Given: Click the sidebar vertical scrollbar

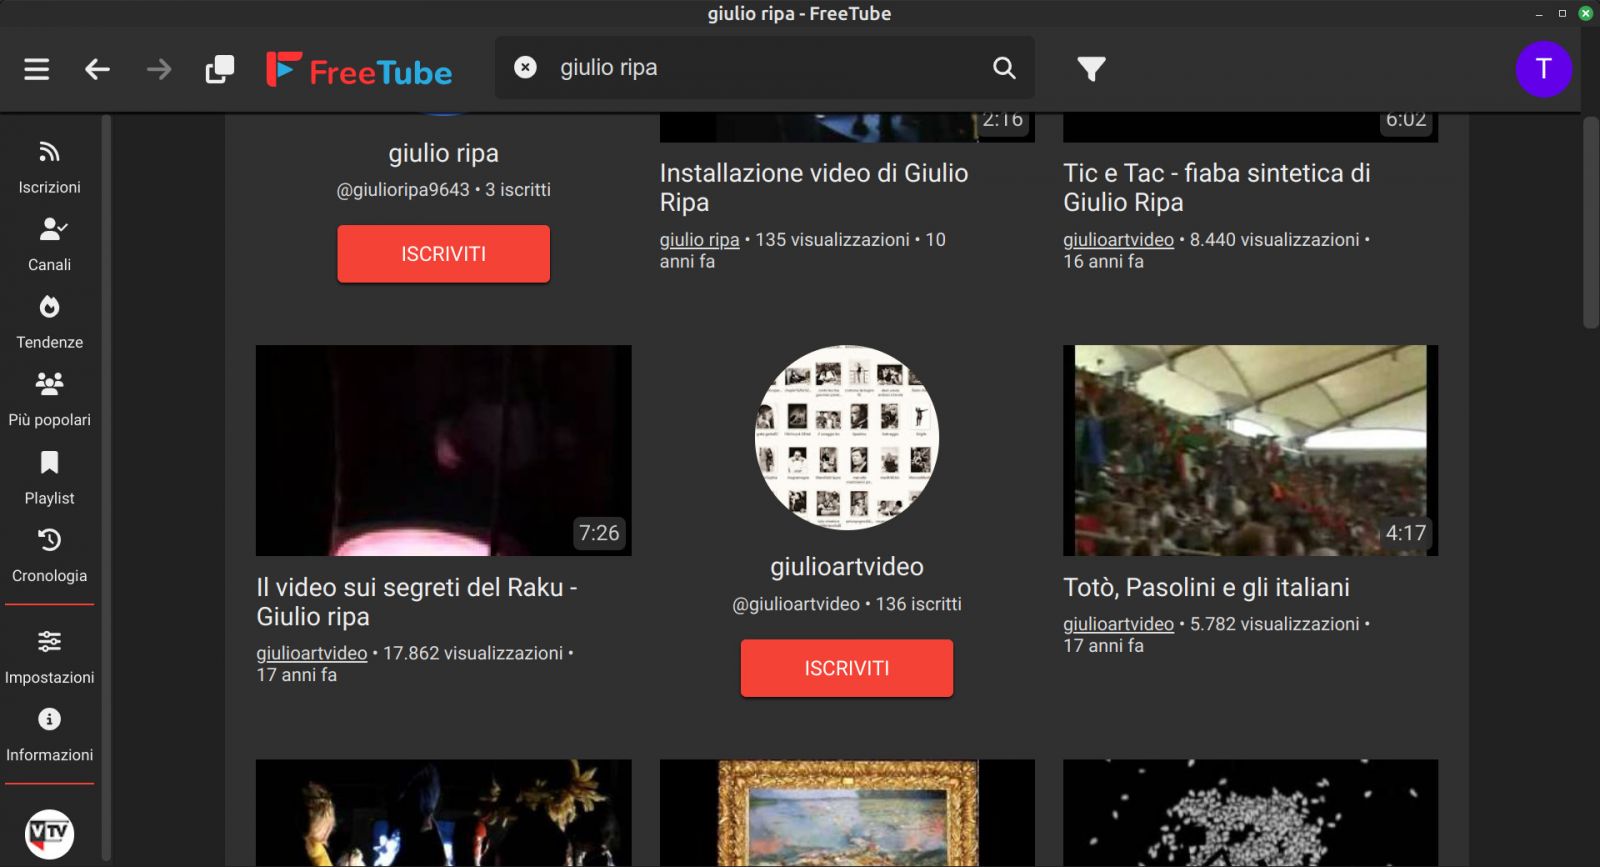Looking at the screenshot, I should 106,488.
